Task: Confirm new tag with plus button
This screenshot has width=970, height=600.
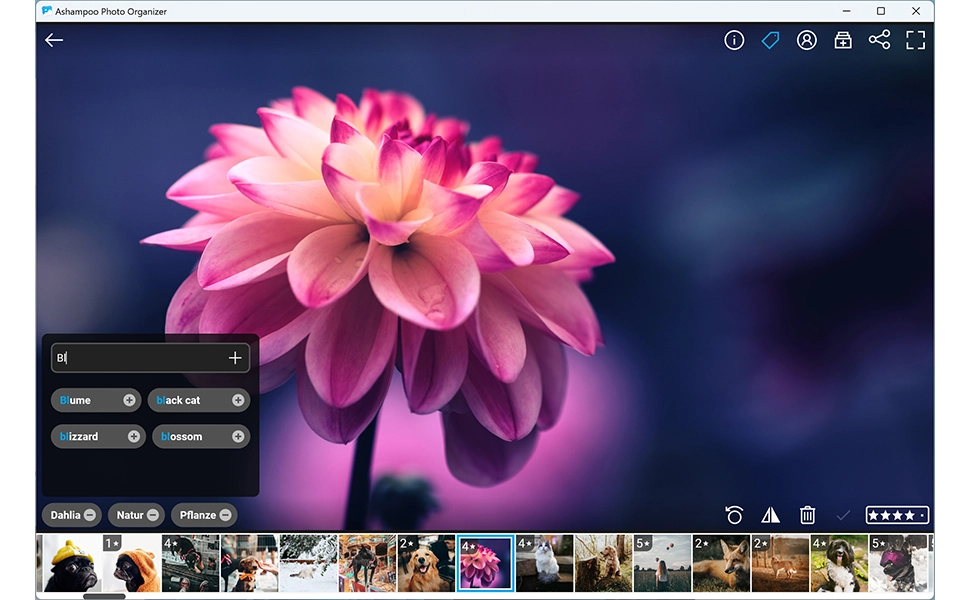Action: click(x=236, y=357)
